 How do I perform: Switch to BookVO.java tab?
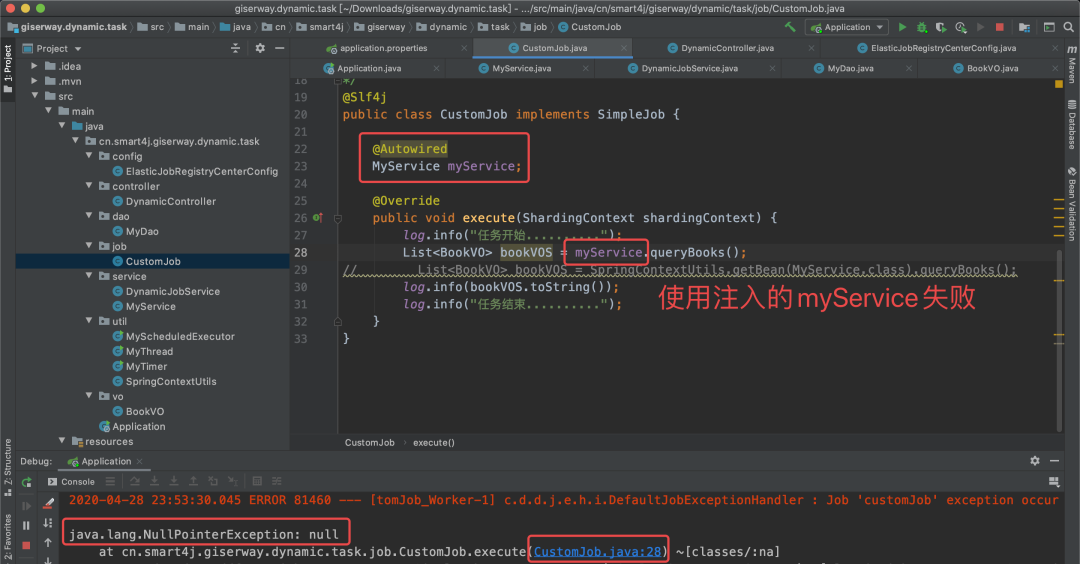(993, 68)
